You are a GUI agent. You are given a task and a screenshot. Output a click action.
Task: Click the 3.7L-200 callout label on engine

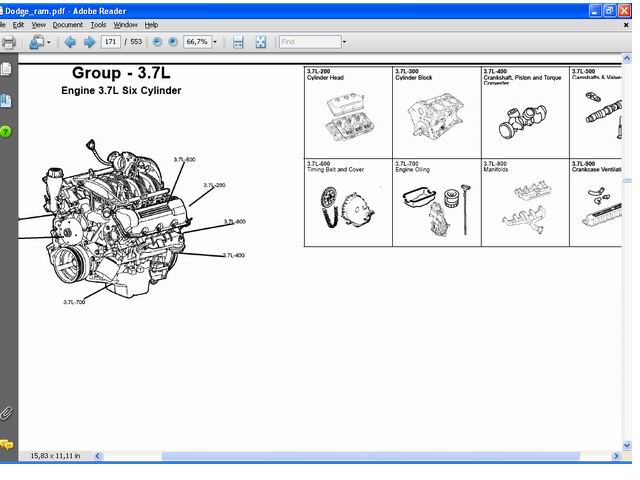pyautogui.click(x=214, y=185)
